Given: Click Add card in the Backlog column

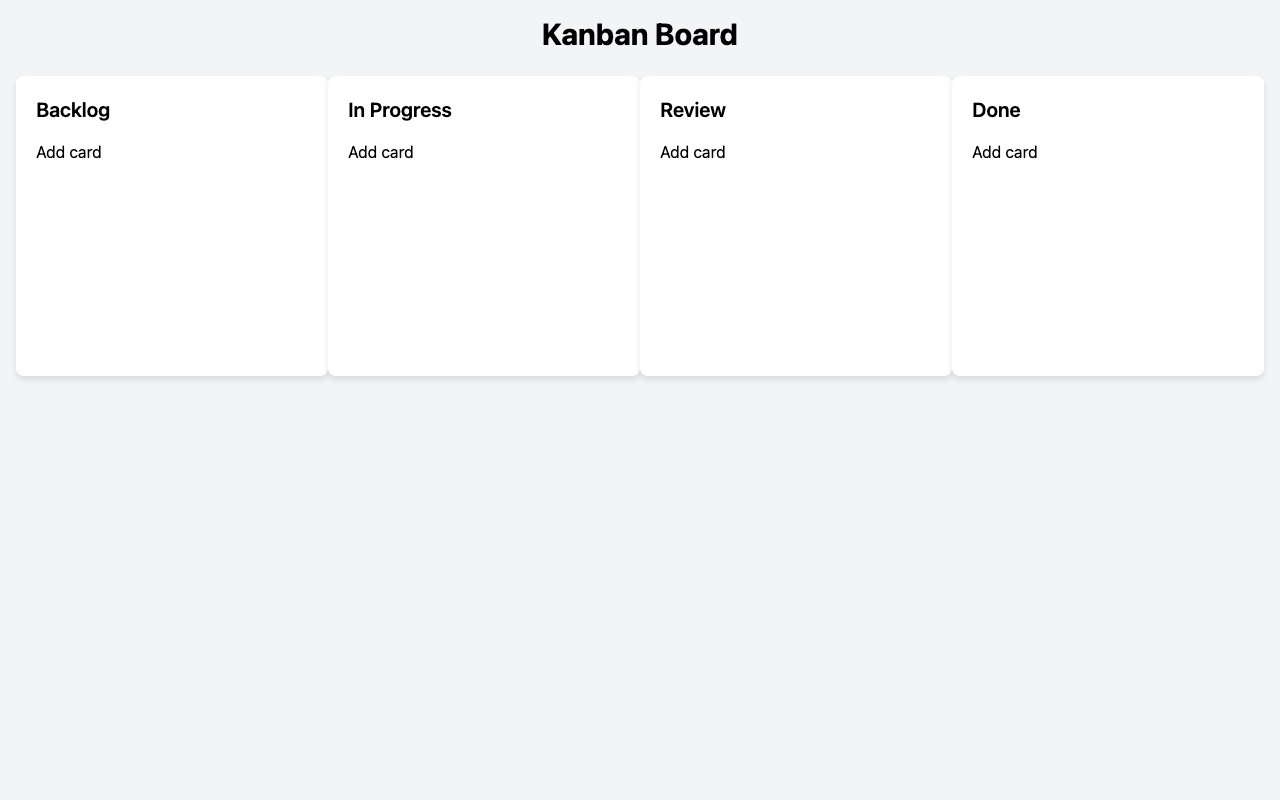Looking at the screenshot, I should (x=69, y=152).
